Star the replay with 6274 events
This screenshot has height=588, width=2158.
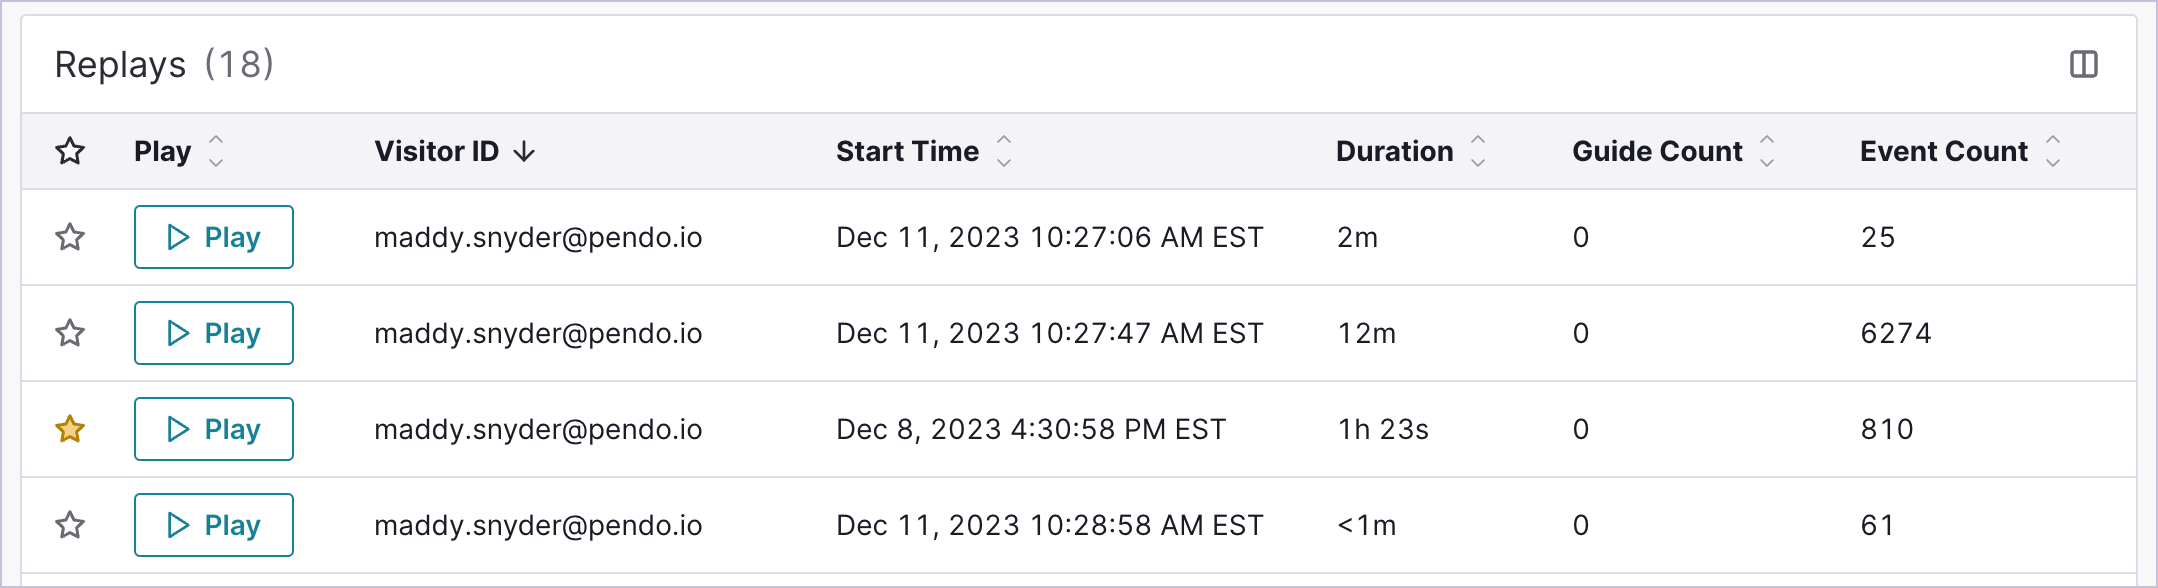pyautogui.click(x=70, y=333)
